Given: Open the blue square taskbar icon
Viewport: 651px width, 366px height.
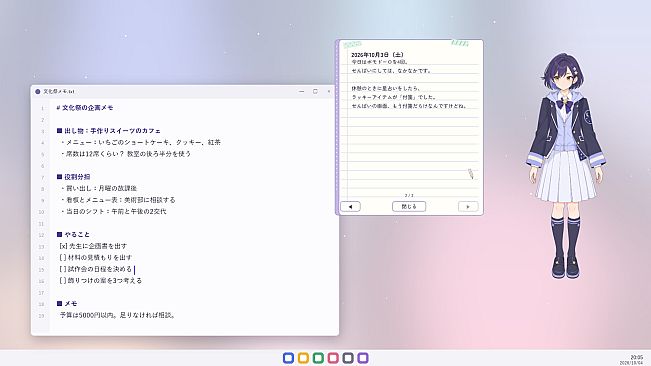Looking at the screenshot, I should point(288,358).
